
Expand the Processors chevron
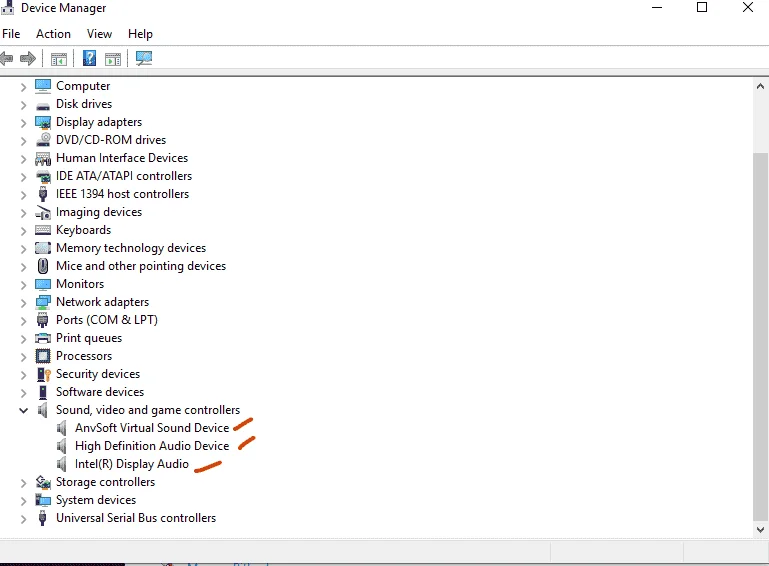[x=23, y=357]
